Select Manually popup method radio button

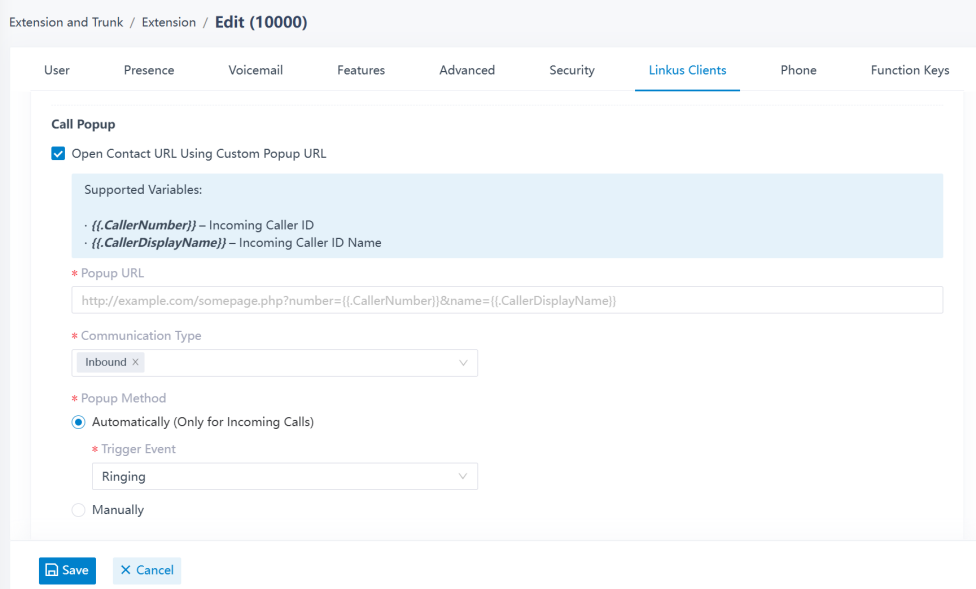(78, 510)
